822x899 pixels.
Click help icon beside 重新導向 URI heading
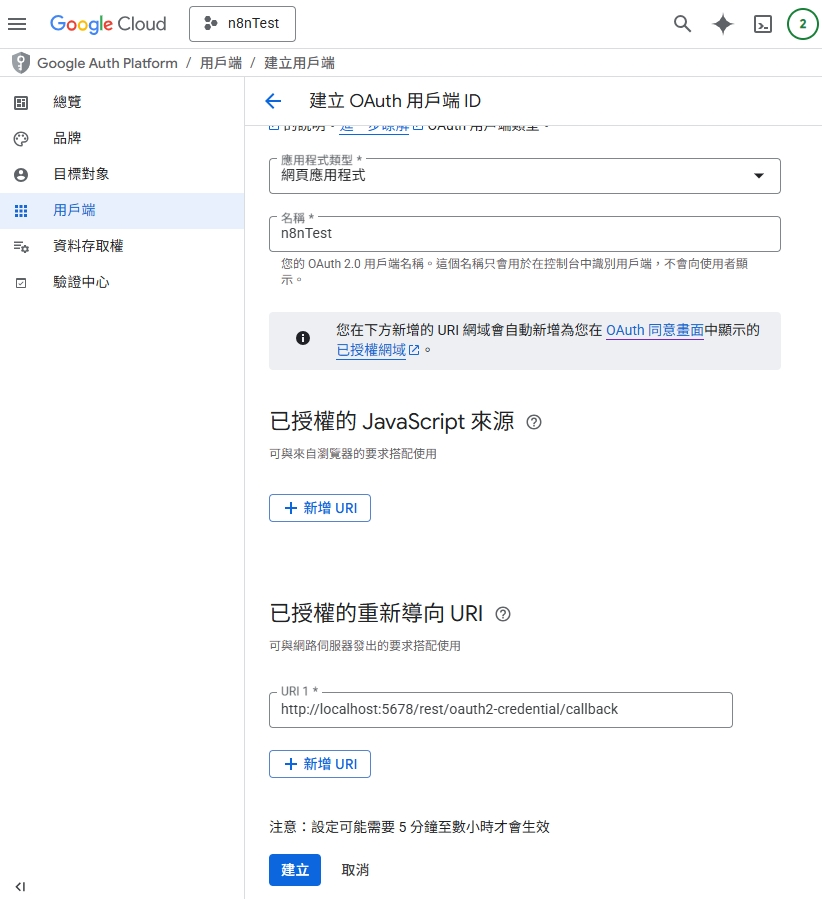503,614
